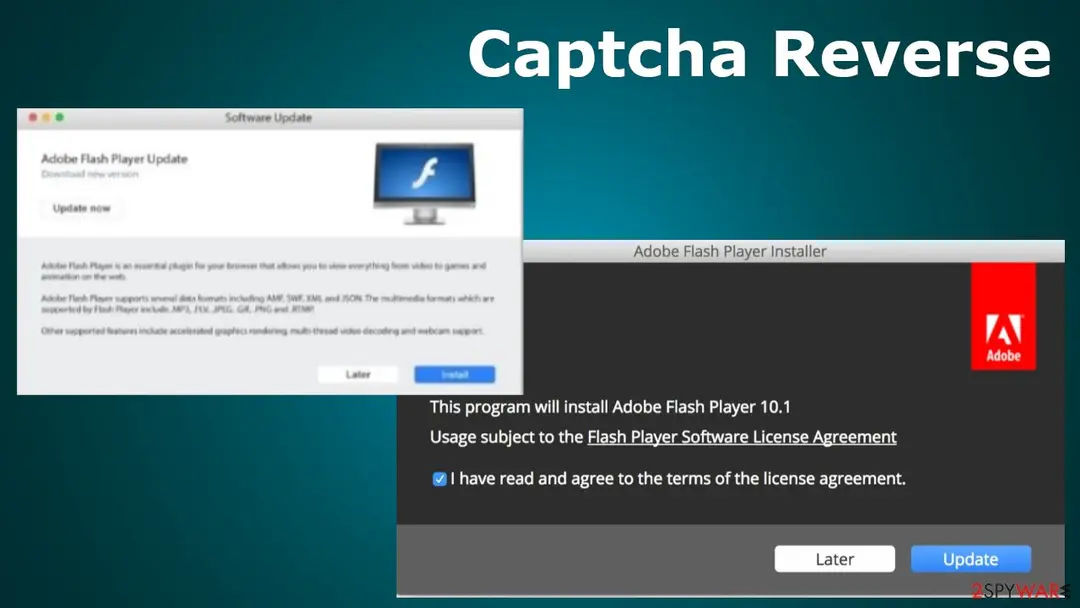
Task: Click Update in Flash Player Installer
Action: pos(970,559)
